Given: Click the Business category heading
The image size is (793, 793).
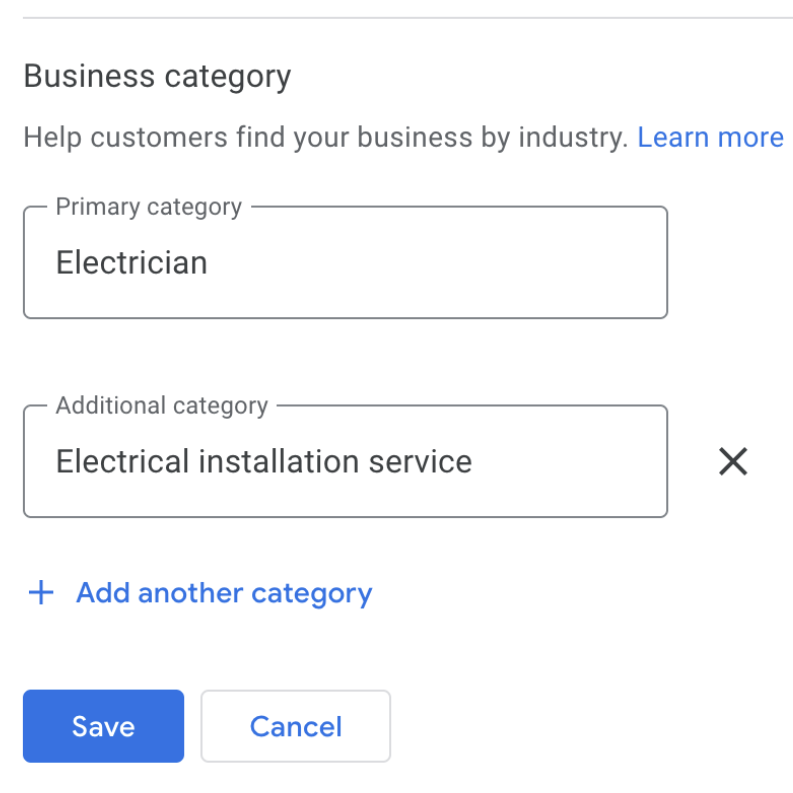Looking at the screenshot, I should tap(157, 77).
